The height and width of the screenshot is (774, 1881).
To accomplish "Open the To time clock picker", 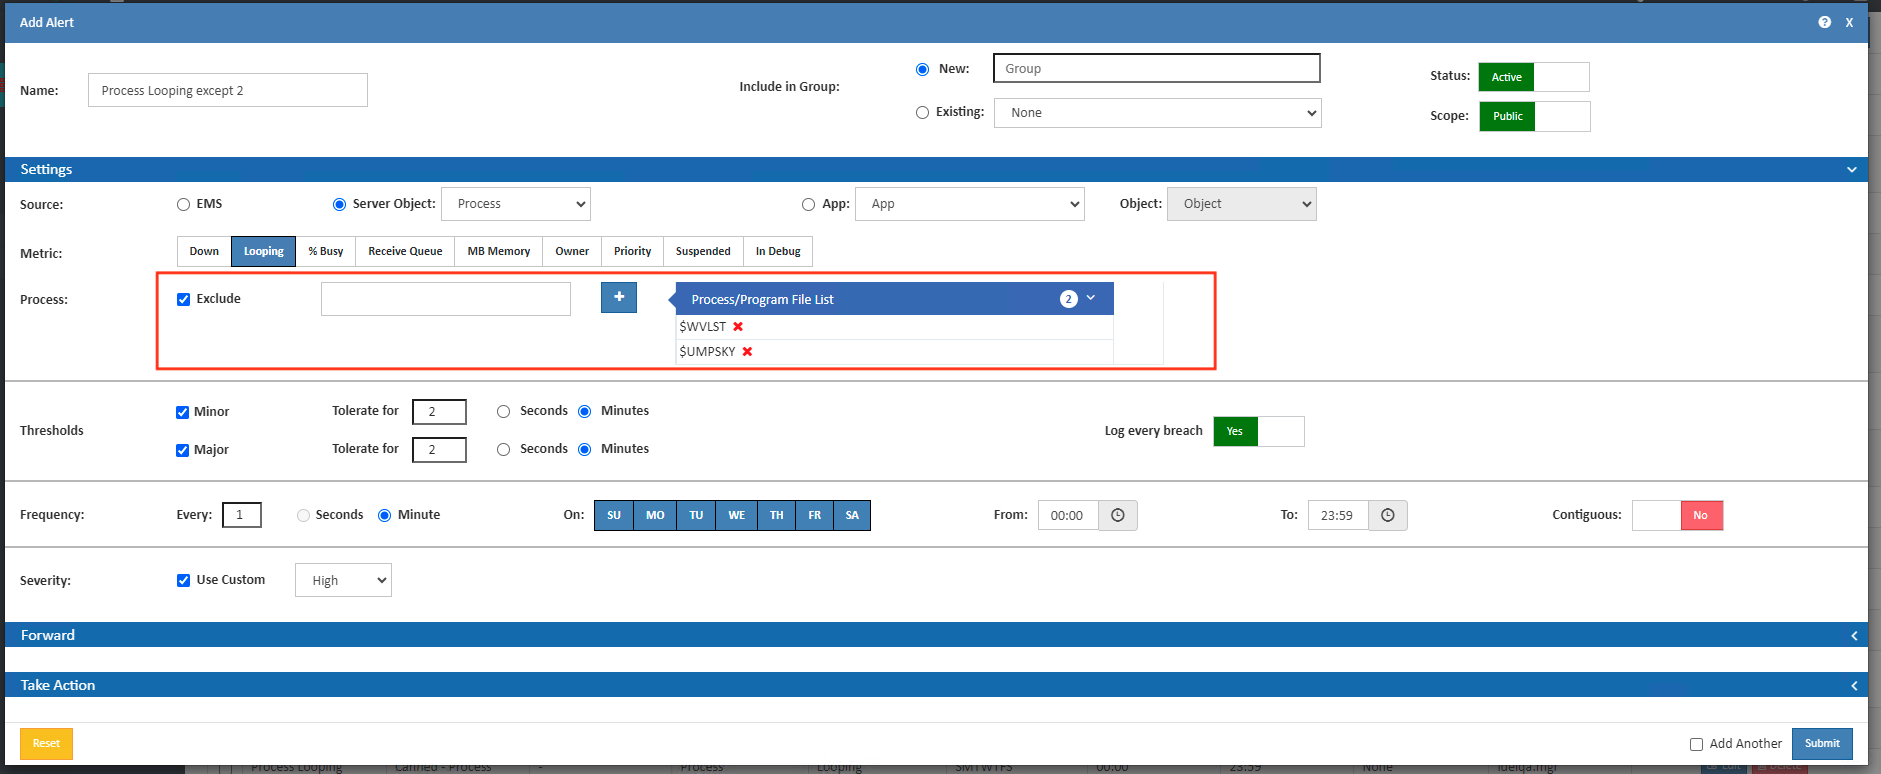I will [1387, 515].
